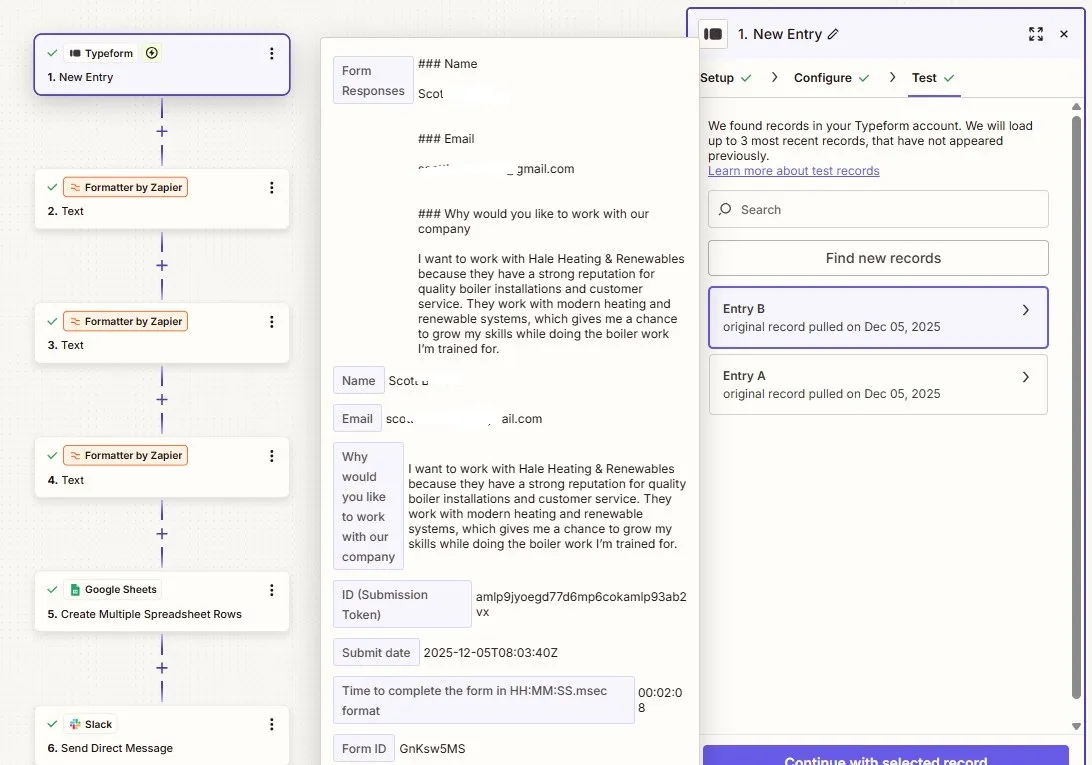The height and width of the screenshot is (765, 1092).
Task: Click the Email field label
Action: point(357,419)
